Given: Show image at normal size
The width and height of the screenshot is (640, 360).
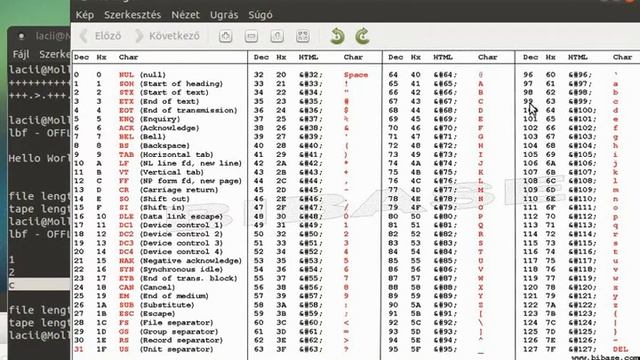Looking at the screenshot, I should coord(277,36).
